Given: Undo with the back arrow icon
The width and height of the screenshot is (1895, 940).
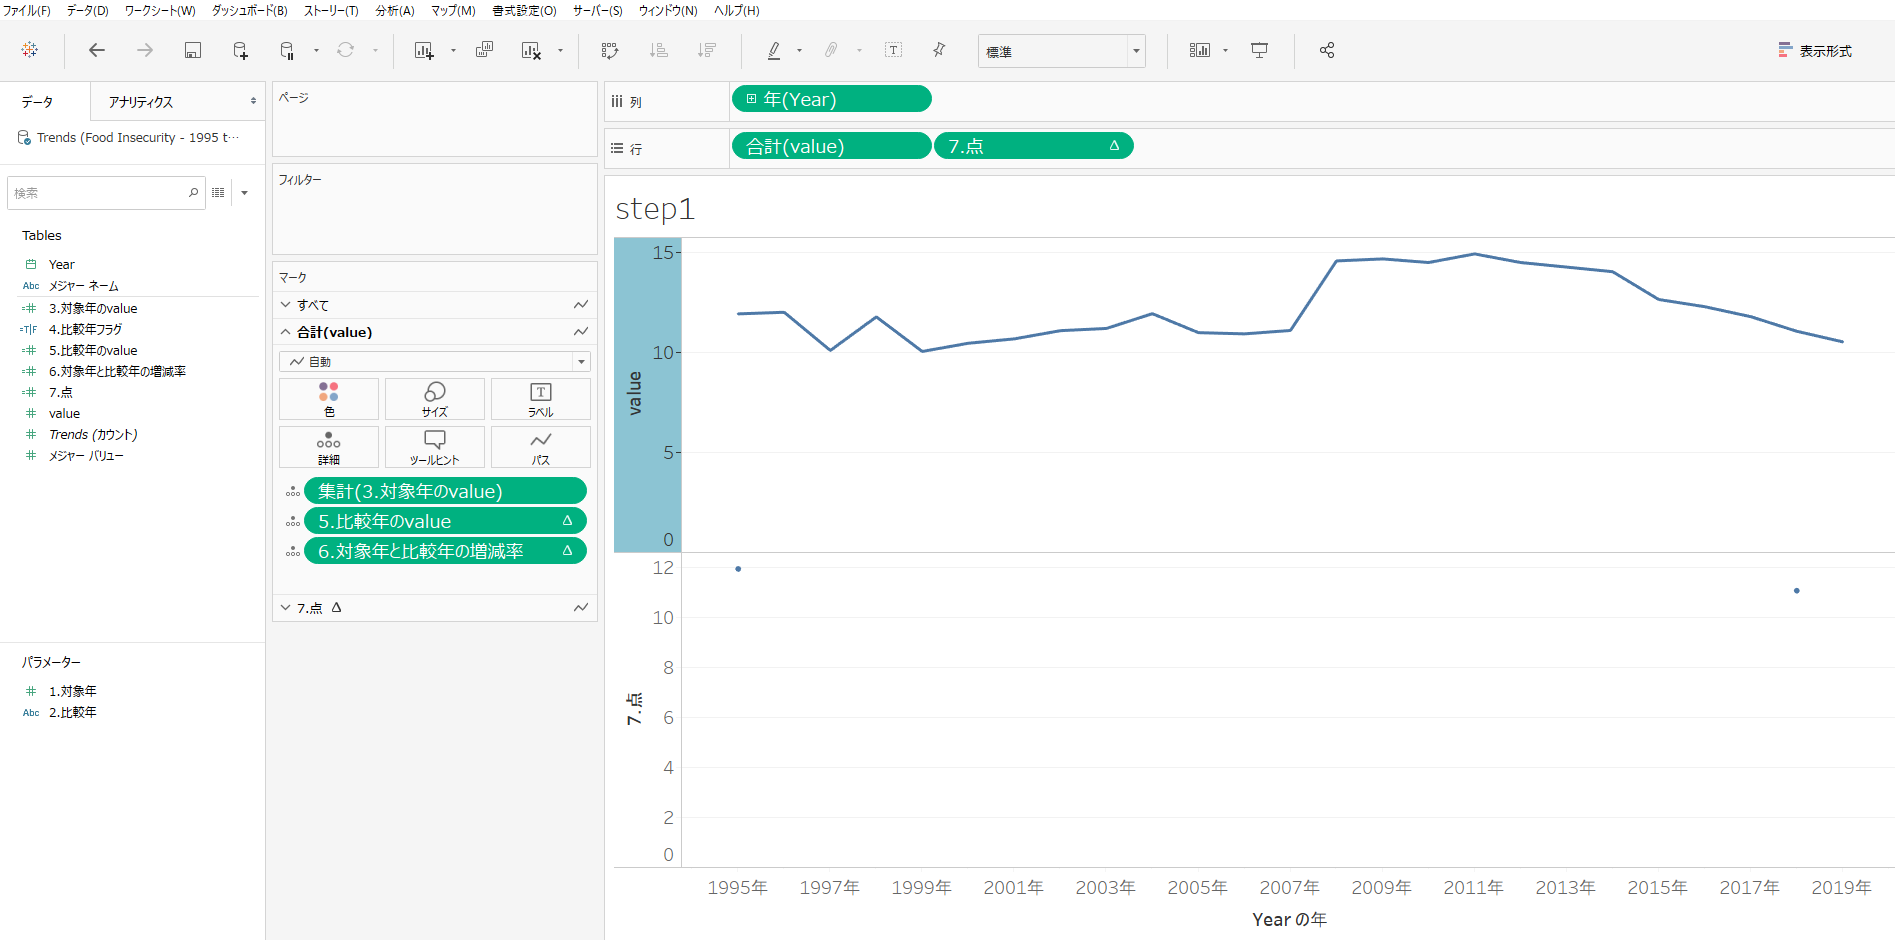Looking at the screenshot, I should click(97, 50).
